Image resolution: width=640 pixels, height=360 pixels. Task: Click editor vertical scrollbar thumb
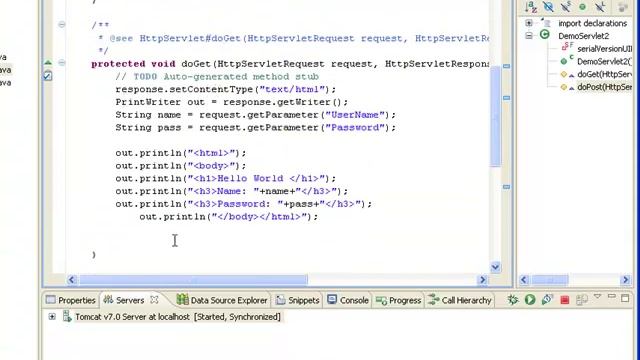tap(495, 116)
